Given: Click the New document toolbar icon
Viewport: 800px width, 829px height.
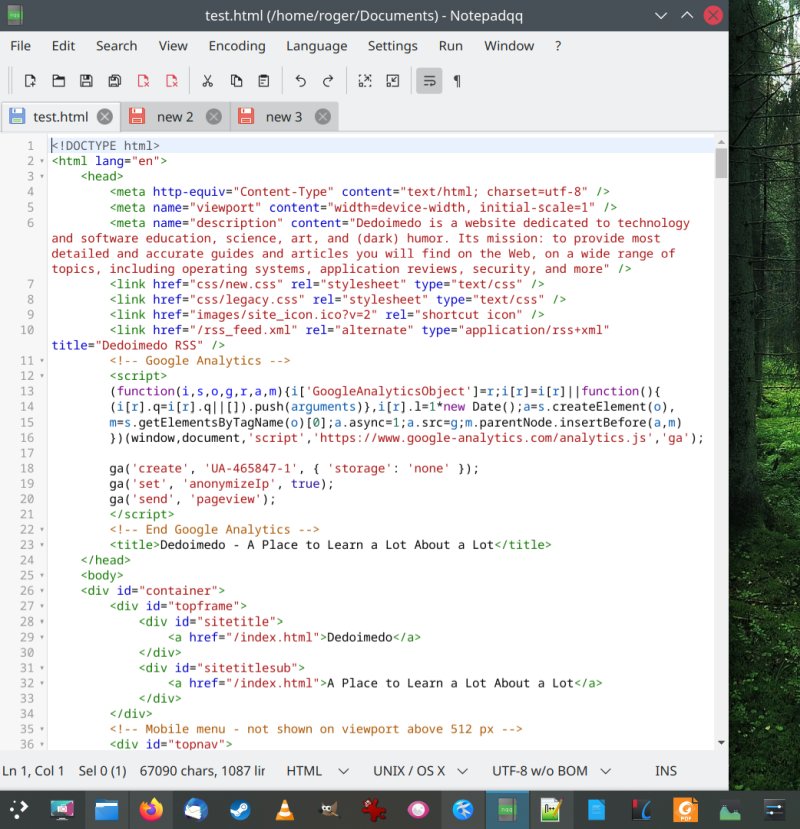Looking at the screenshot, I should tap(30, 81).
